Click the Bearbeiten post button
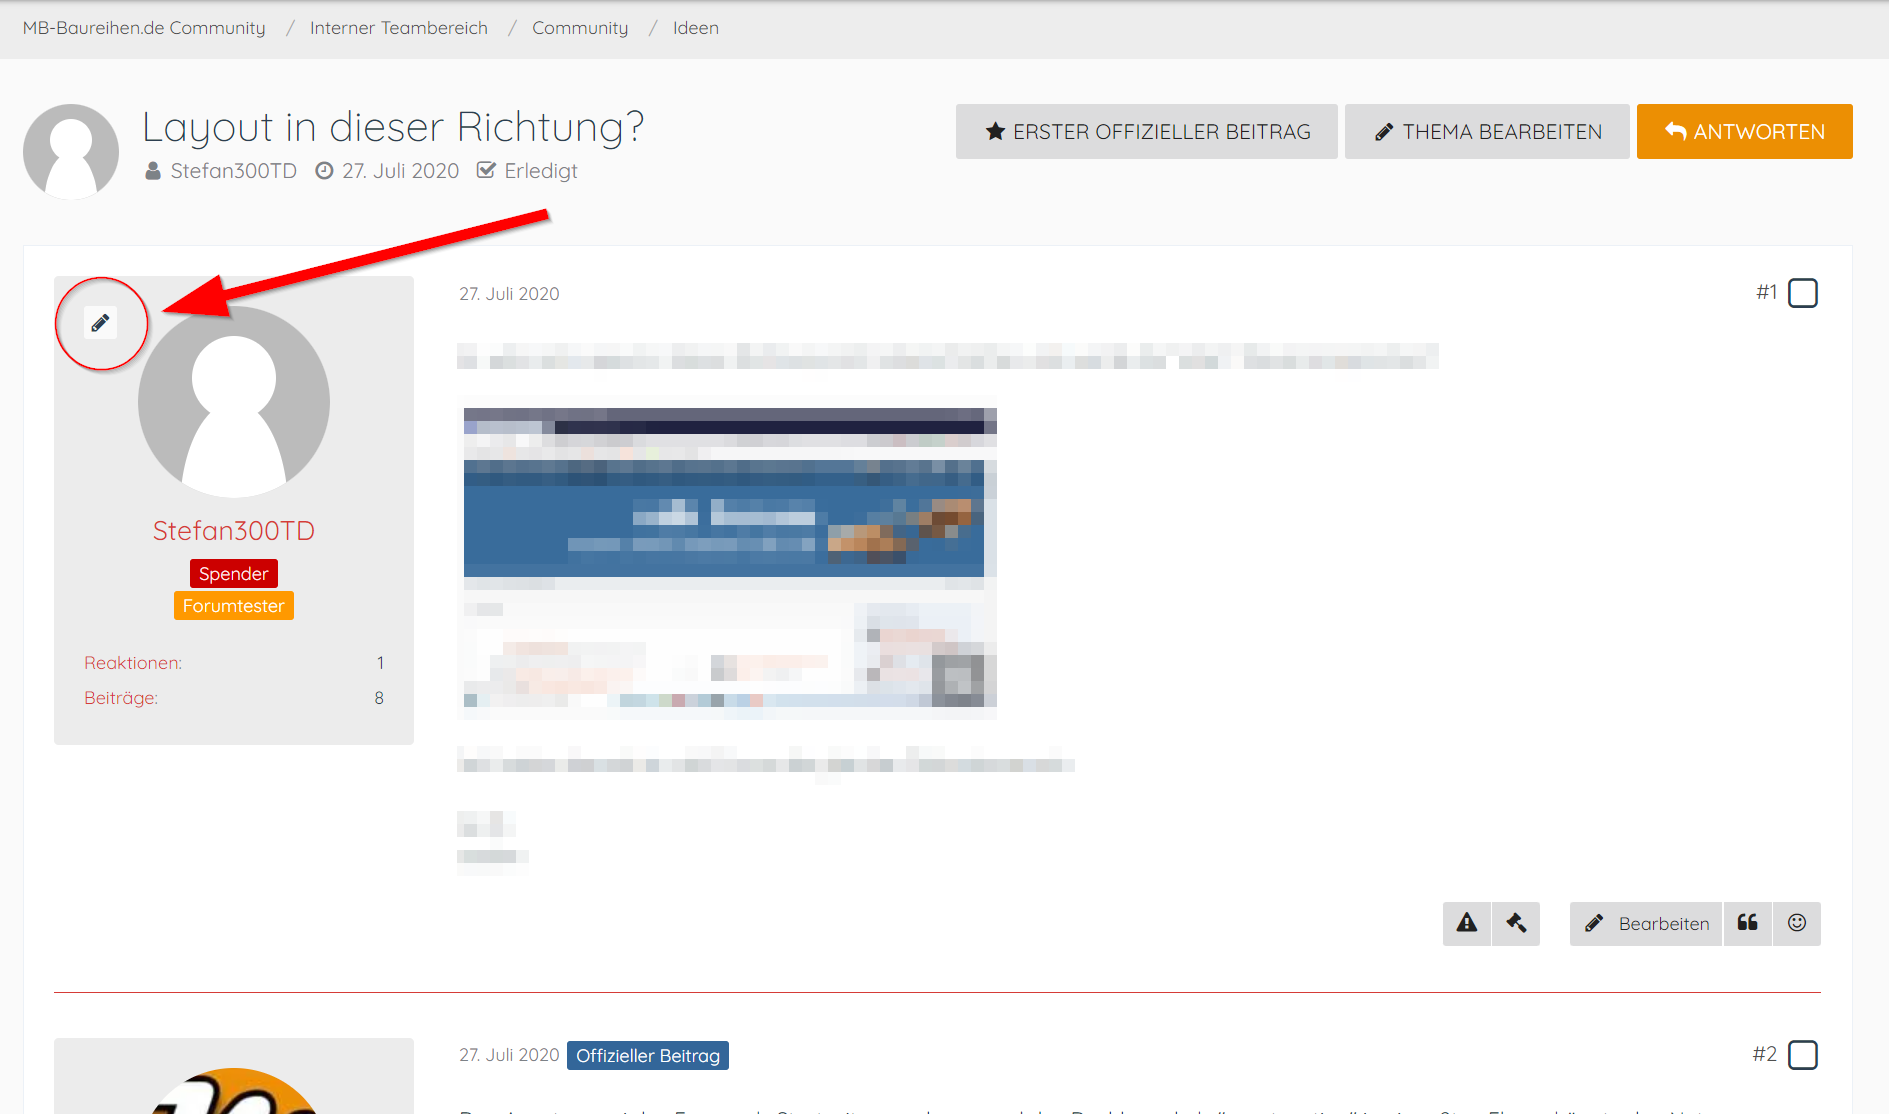Viewport: 1889px width, 1114px height. [1646, 923]
